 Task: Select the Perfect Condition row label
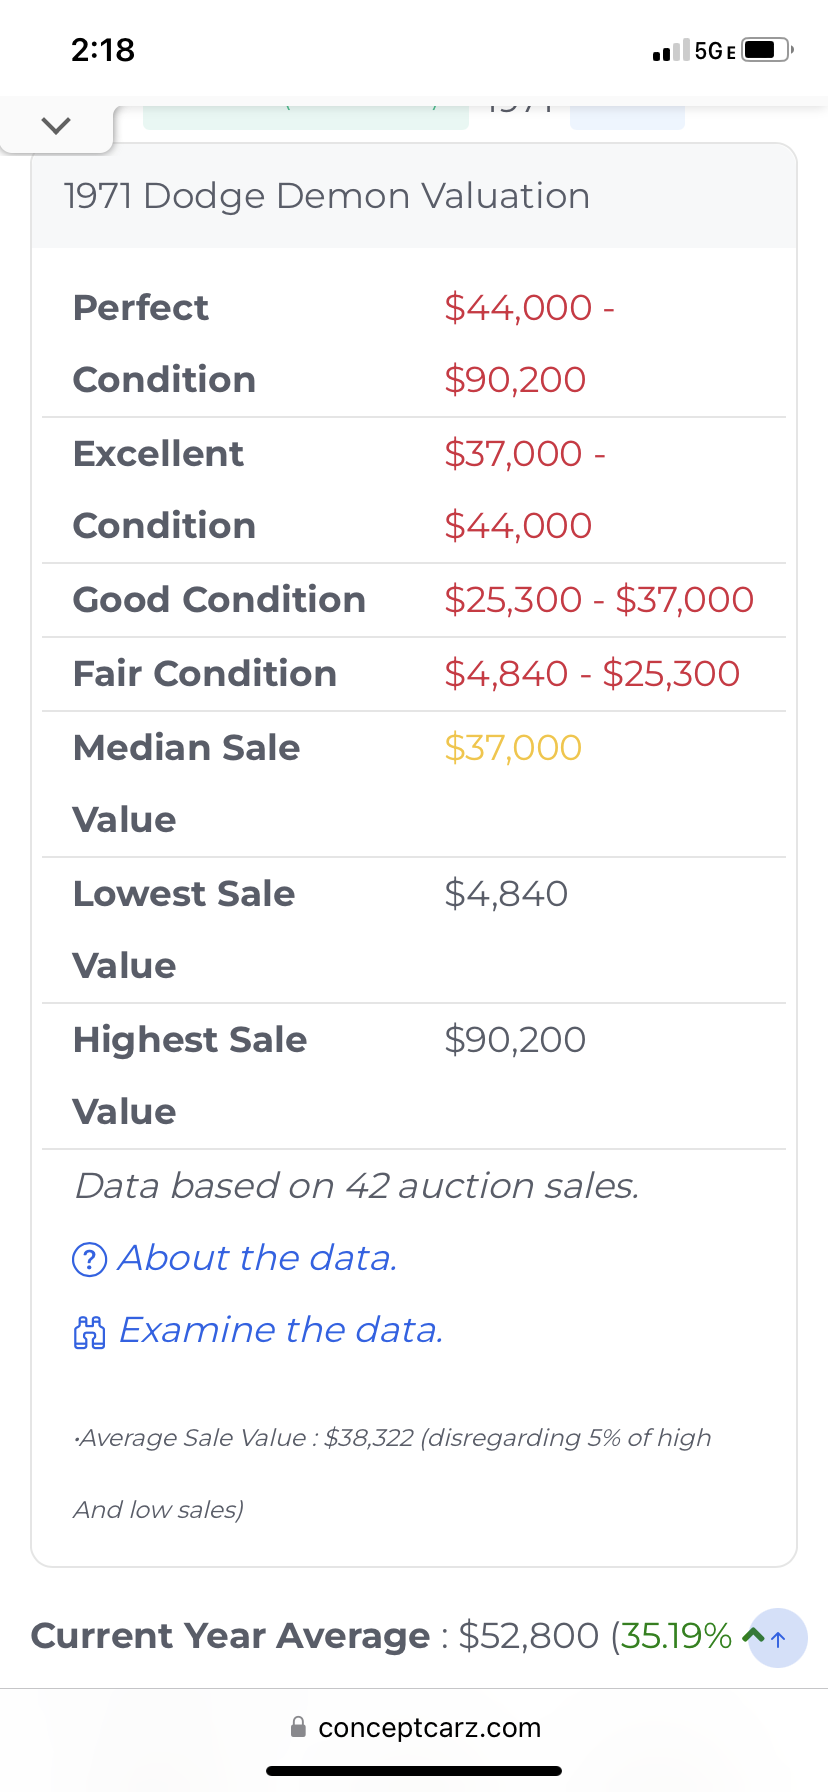pos(164,343)
